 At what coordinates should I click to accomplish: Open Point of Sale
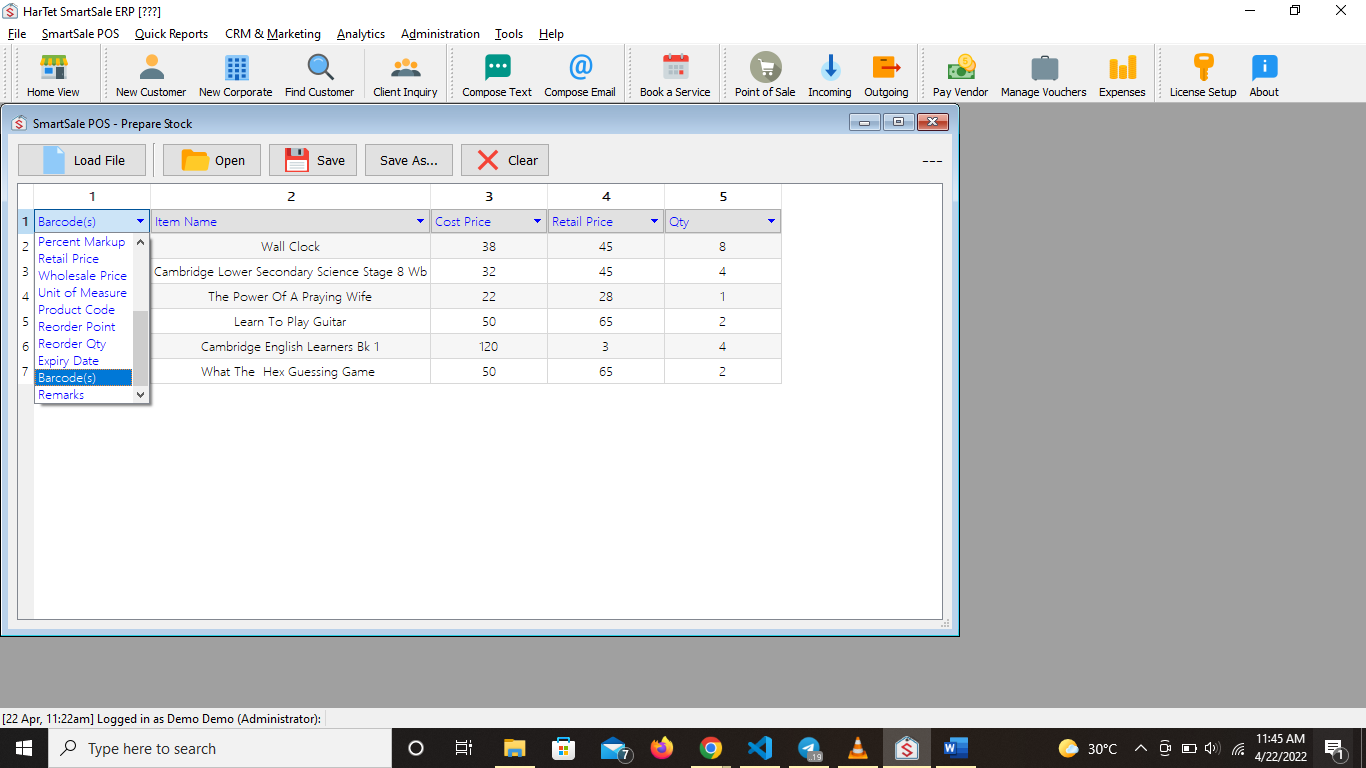pyautogui.click(x=765, y=75)
